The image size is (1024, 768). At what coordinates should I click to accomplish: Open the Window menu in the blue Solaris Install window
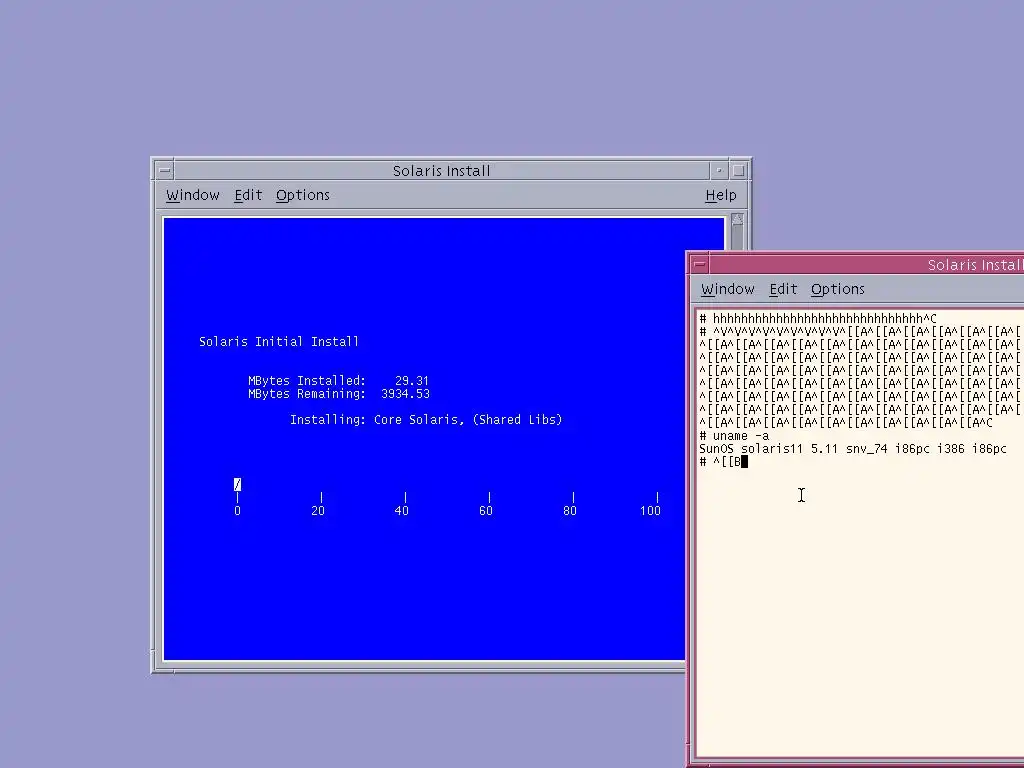click(x=193, y=195)
